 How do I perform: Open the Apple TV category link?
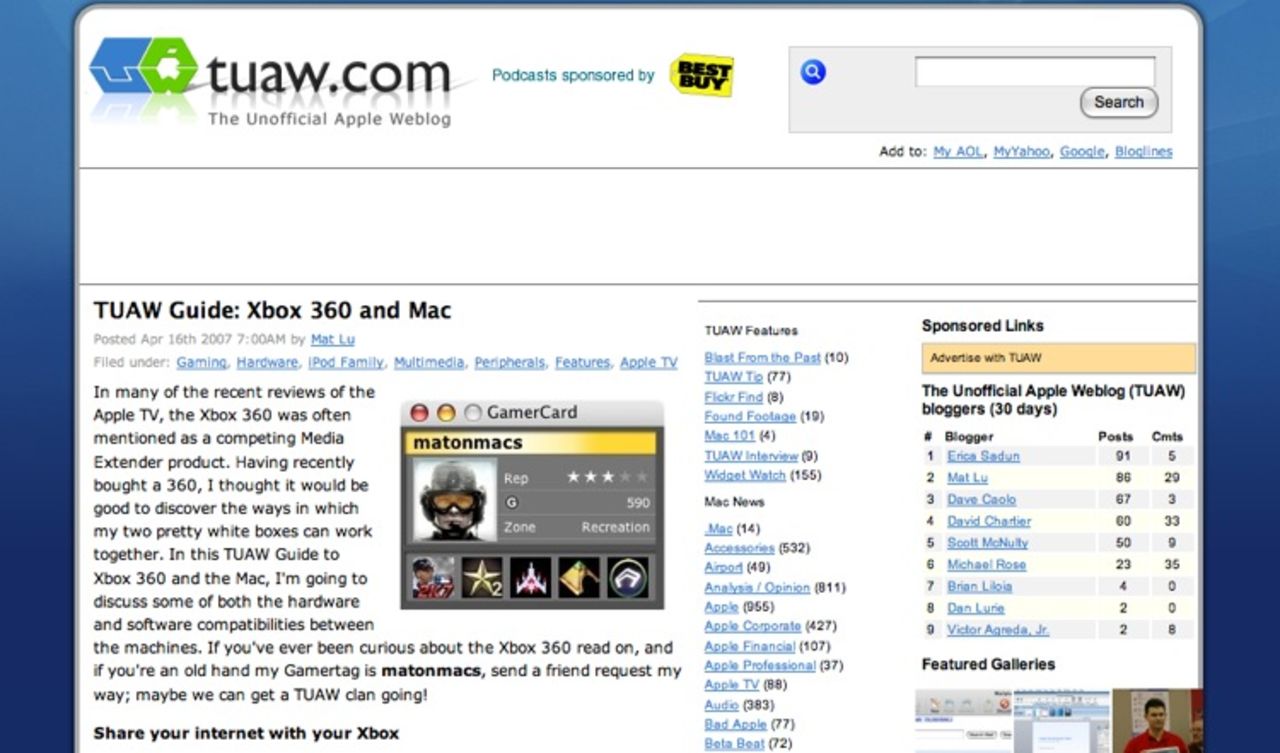(648, 363)
